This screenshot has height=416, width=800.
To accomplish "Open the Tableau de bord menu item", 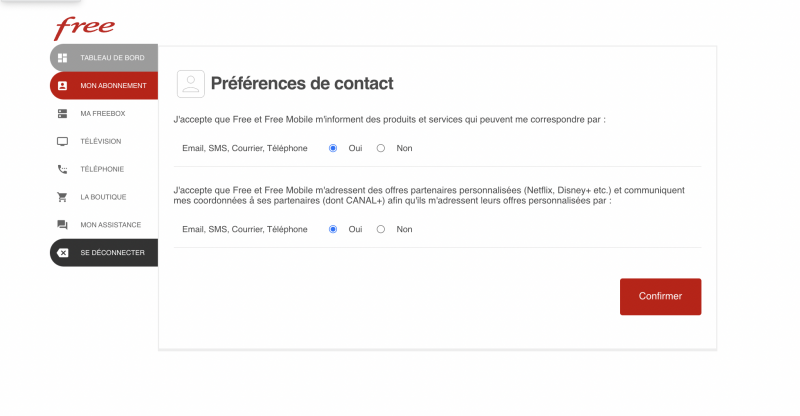I will coord(113,58).
